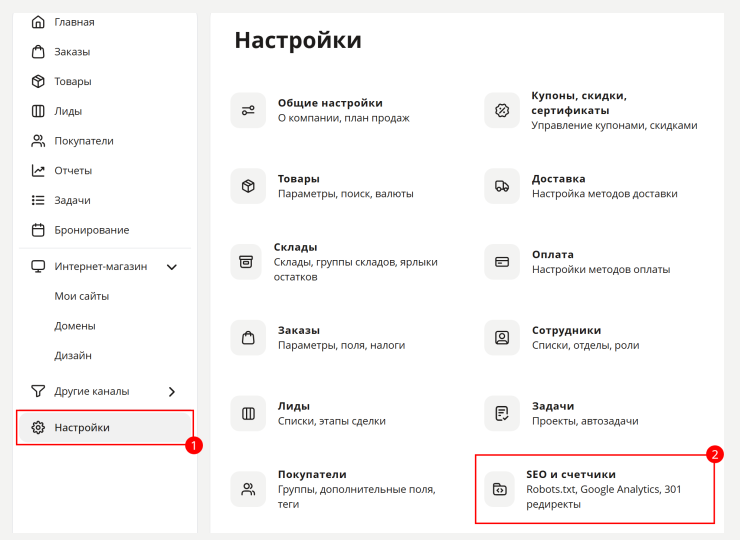740x540 pixels.
Task: Click the funnel icon beside Другие каналы
Action: click(38, 391)
